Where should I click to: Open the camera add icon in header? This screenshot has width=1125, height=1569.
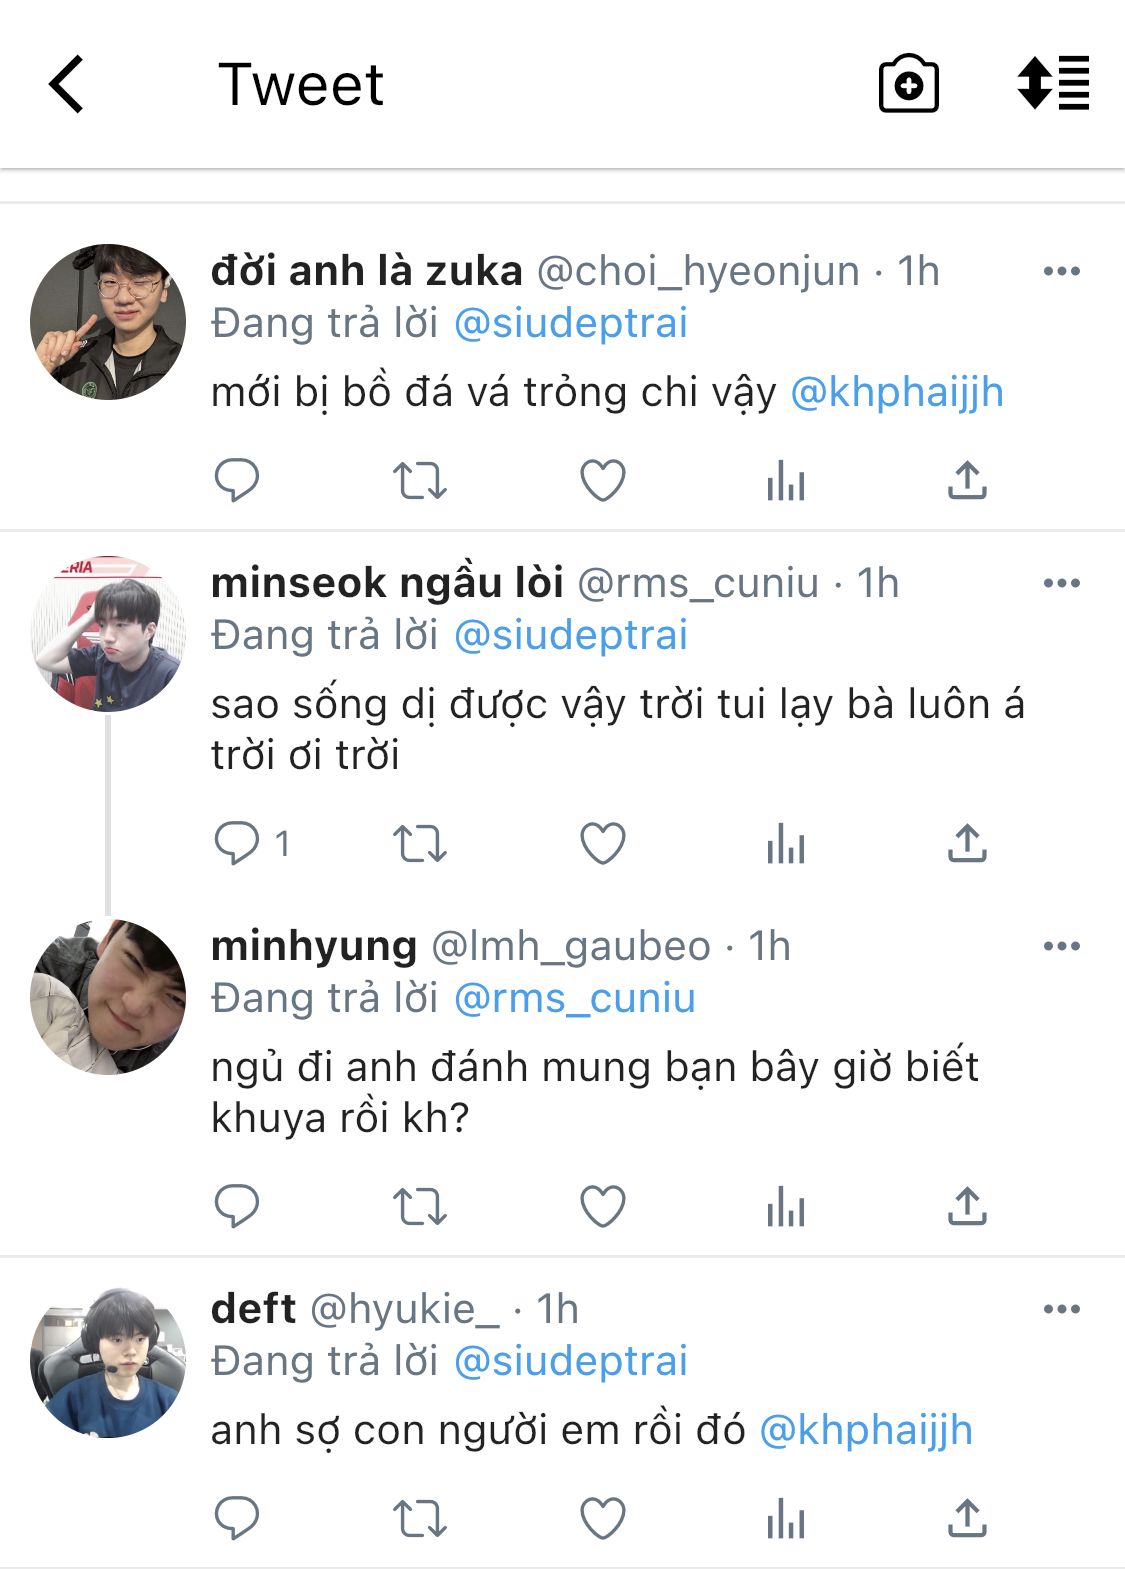pyautogui.click(x=908, y=84)
